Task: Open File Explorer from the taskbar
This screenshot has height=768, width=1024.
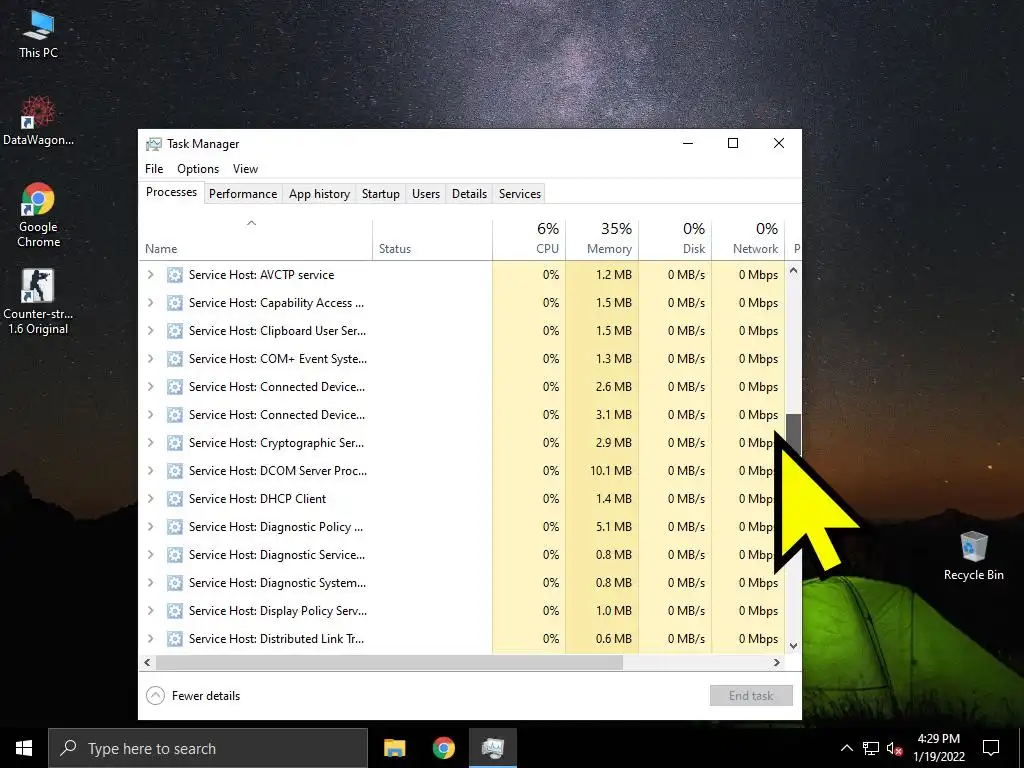Action: point(394,748)
